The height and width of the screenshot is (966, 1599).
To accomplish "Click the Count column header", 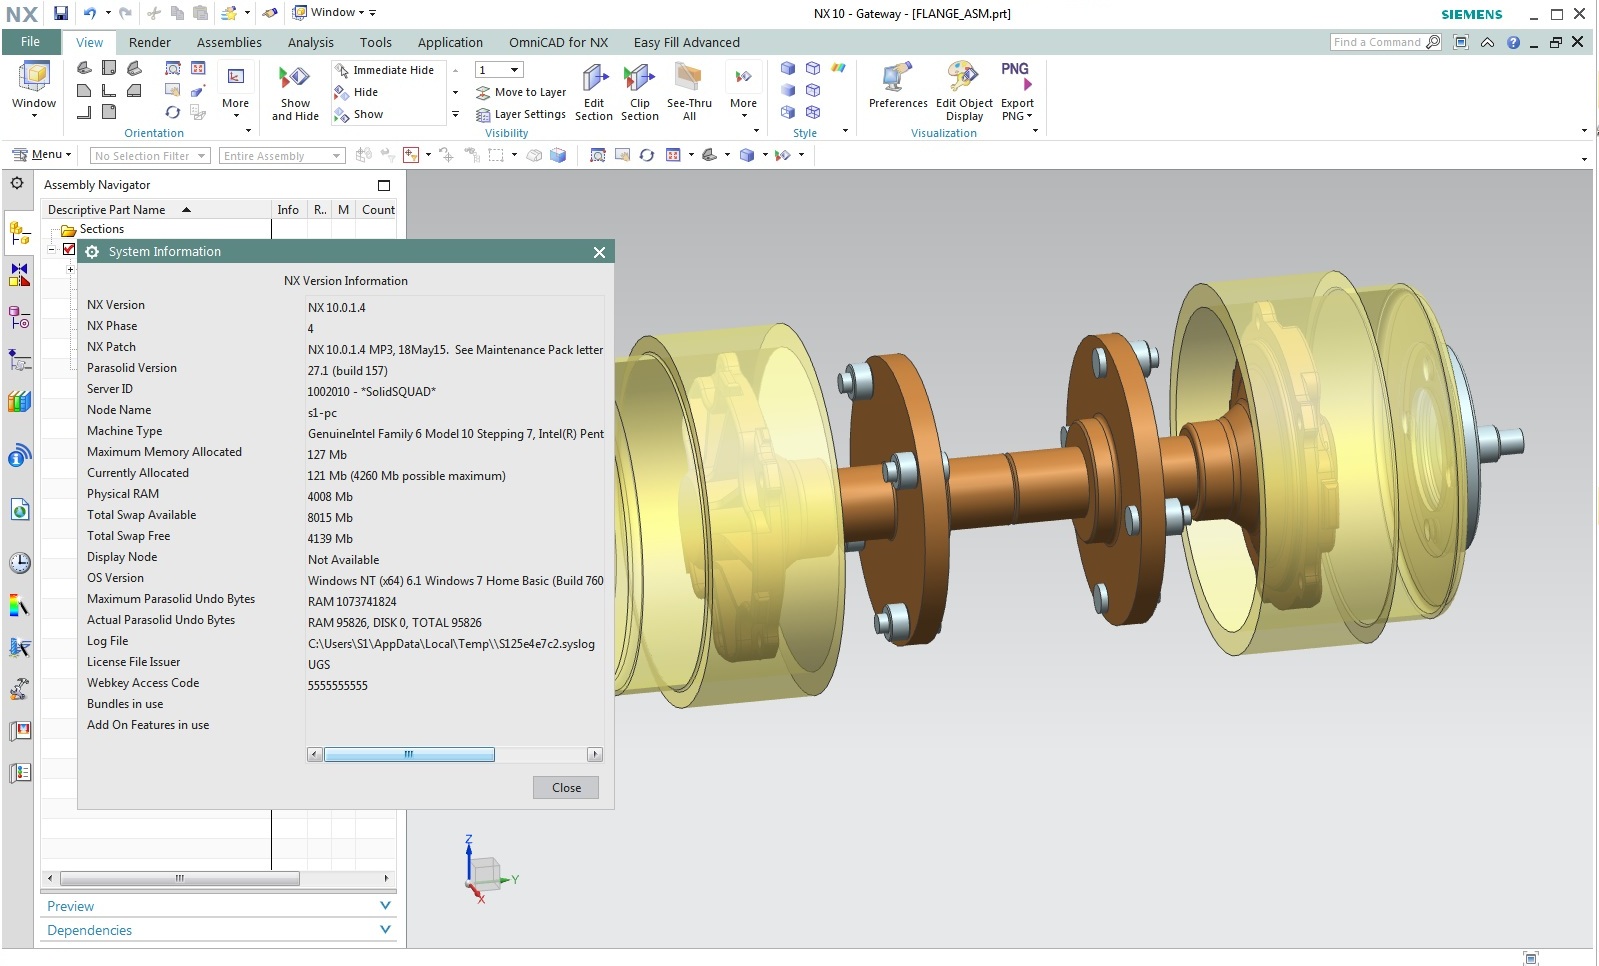I will coord(378,210).
